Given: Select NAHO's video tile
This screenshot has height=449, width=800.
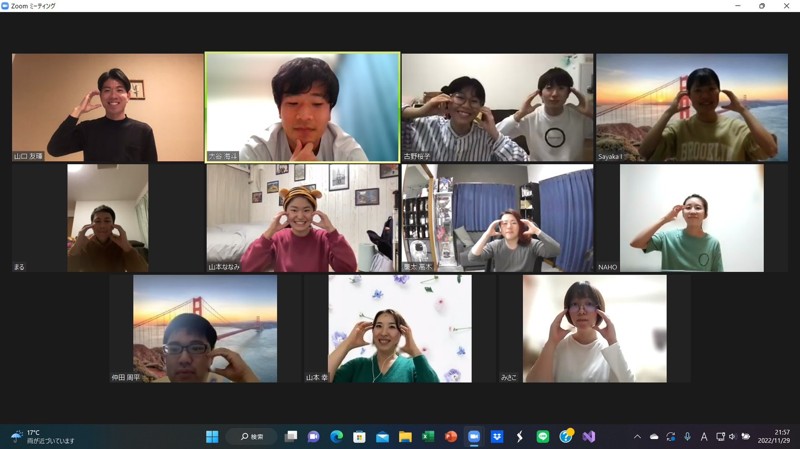Looking at the screenshot, I should [691, 218].
